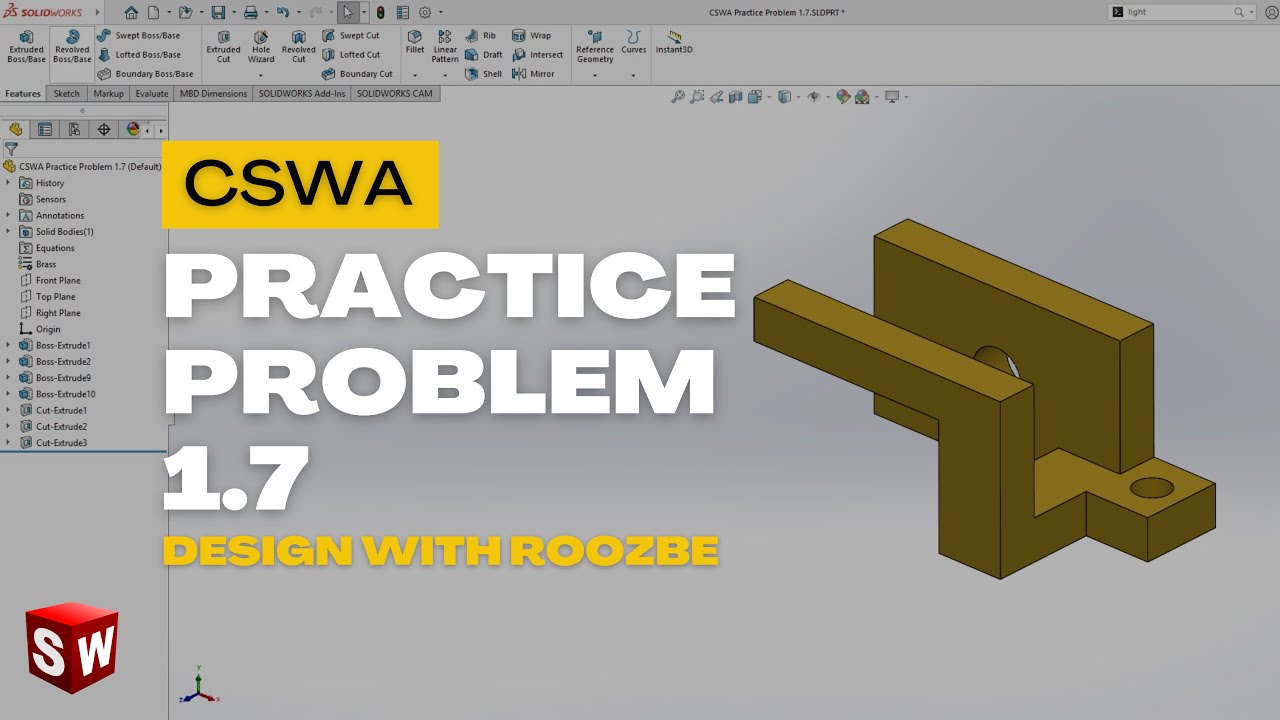Select the Shell feature
Screen dimensions: 1280x720
(484, 73)
